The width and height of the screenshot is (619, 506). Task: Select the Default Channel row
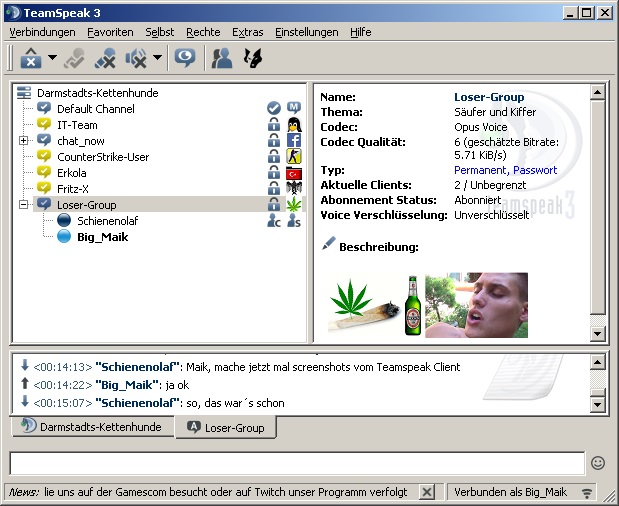[96, 109]
